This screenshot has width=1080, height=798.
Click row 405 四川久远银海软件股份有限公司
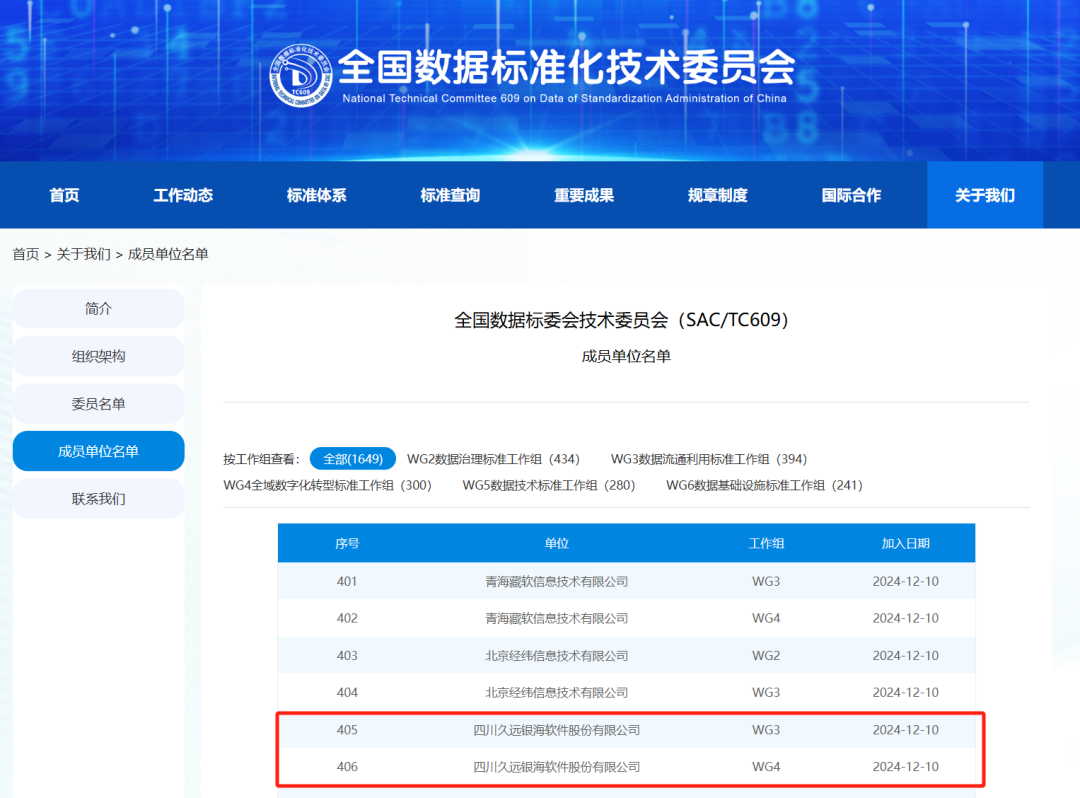point(556,730)
